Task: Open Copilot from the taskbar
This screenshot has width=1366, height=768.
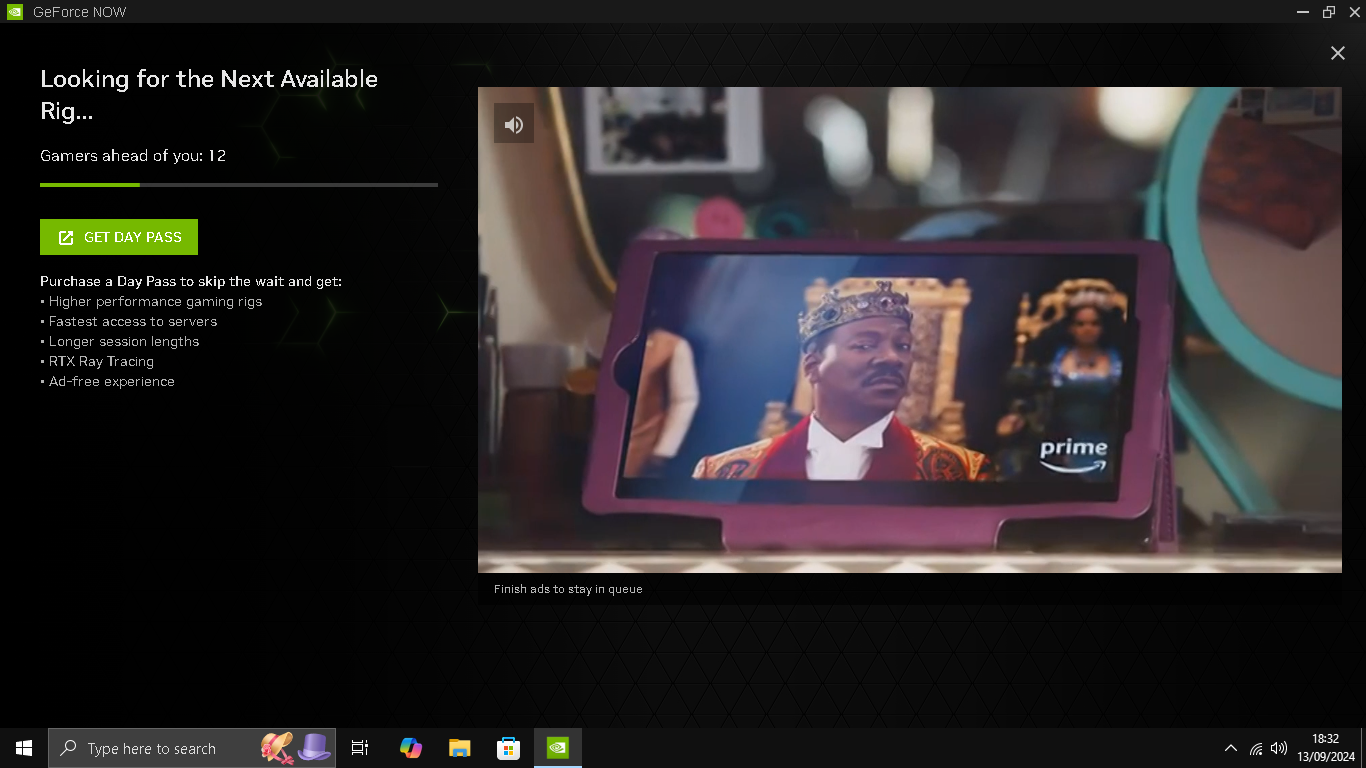Action: [411, 748]
